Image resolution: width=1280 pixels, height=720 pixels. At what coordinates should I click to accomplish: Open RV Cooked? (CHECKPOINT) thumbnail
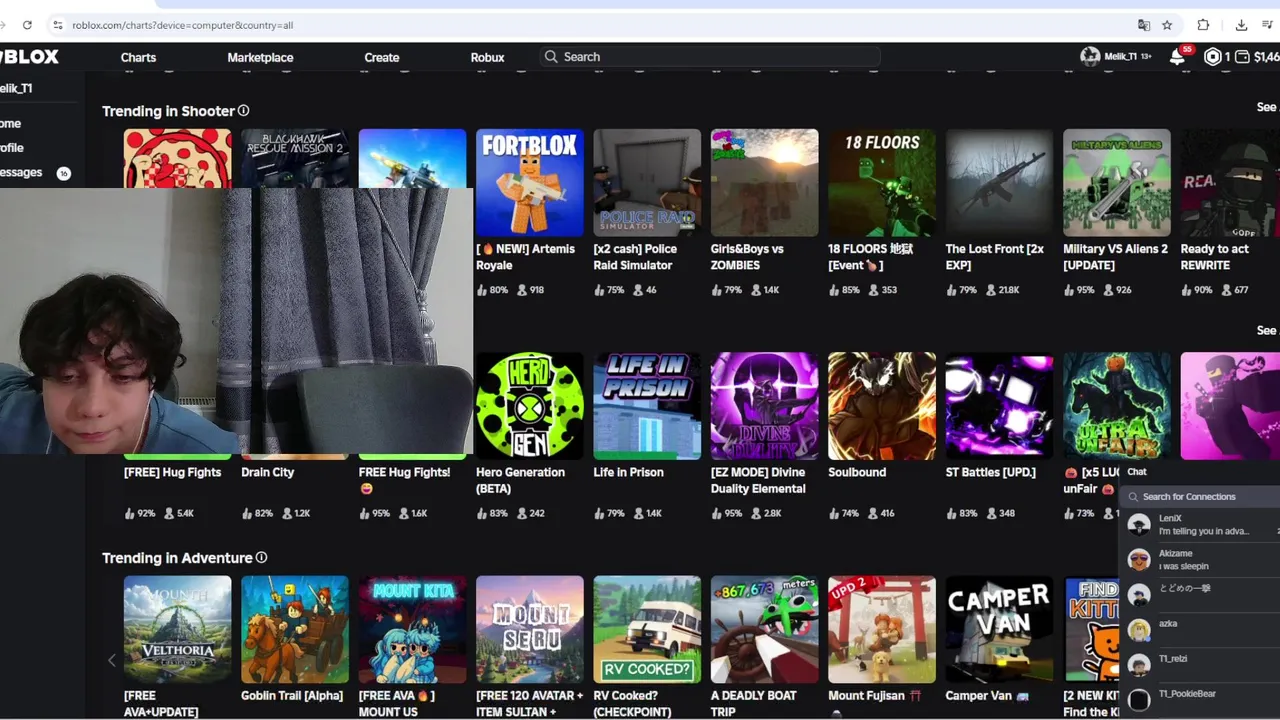pos(647,629)
